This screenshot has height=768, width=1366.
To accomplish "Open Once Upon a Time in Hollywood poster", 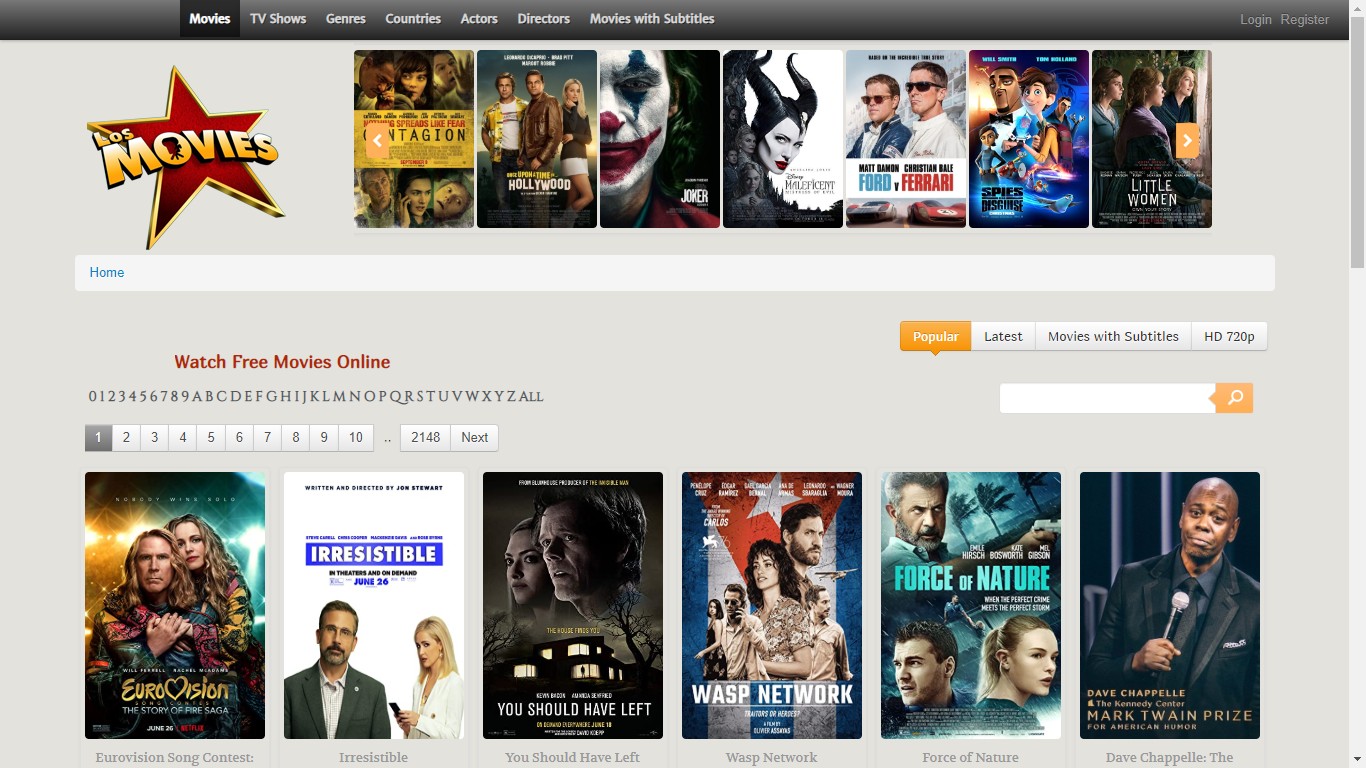I will pos(537,139).
